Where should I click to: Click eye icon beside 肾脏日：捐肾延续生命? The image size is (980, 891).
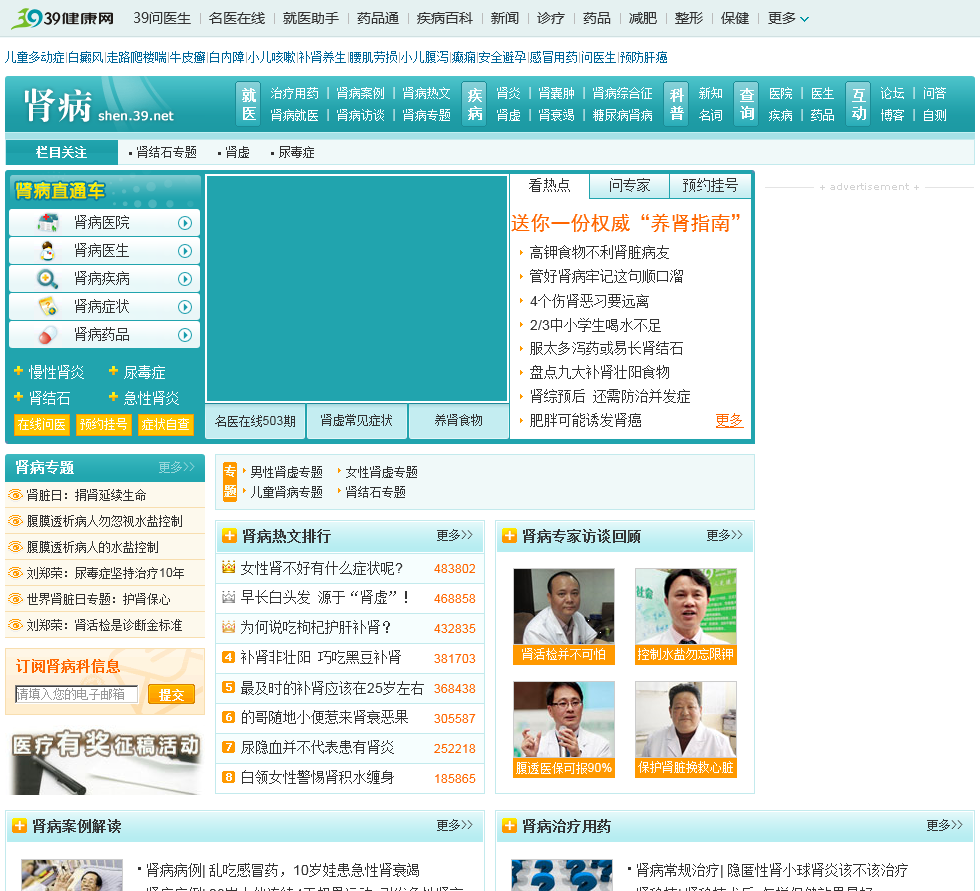(x=15, y=495)
